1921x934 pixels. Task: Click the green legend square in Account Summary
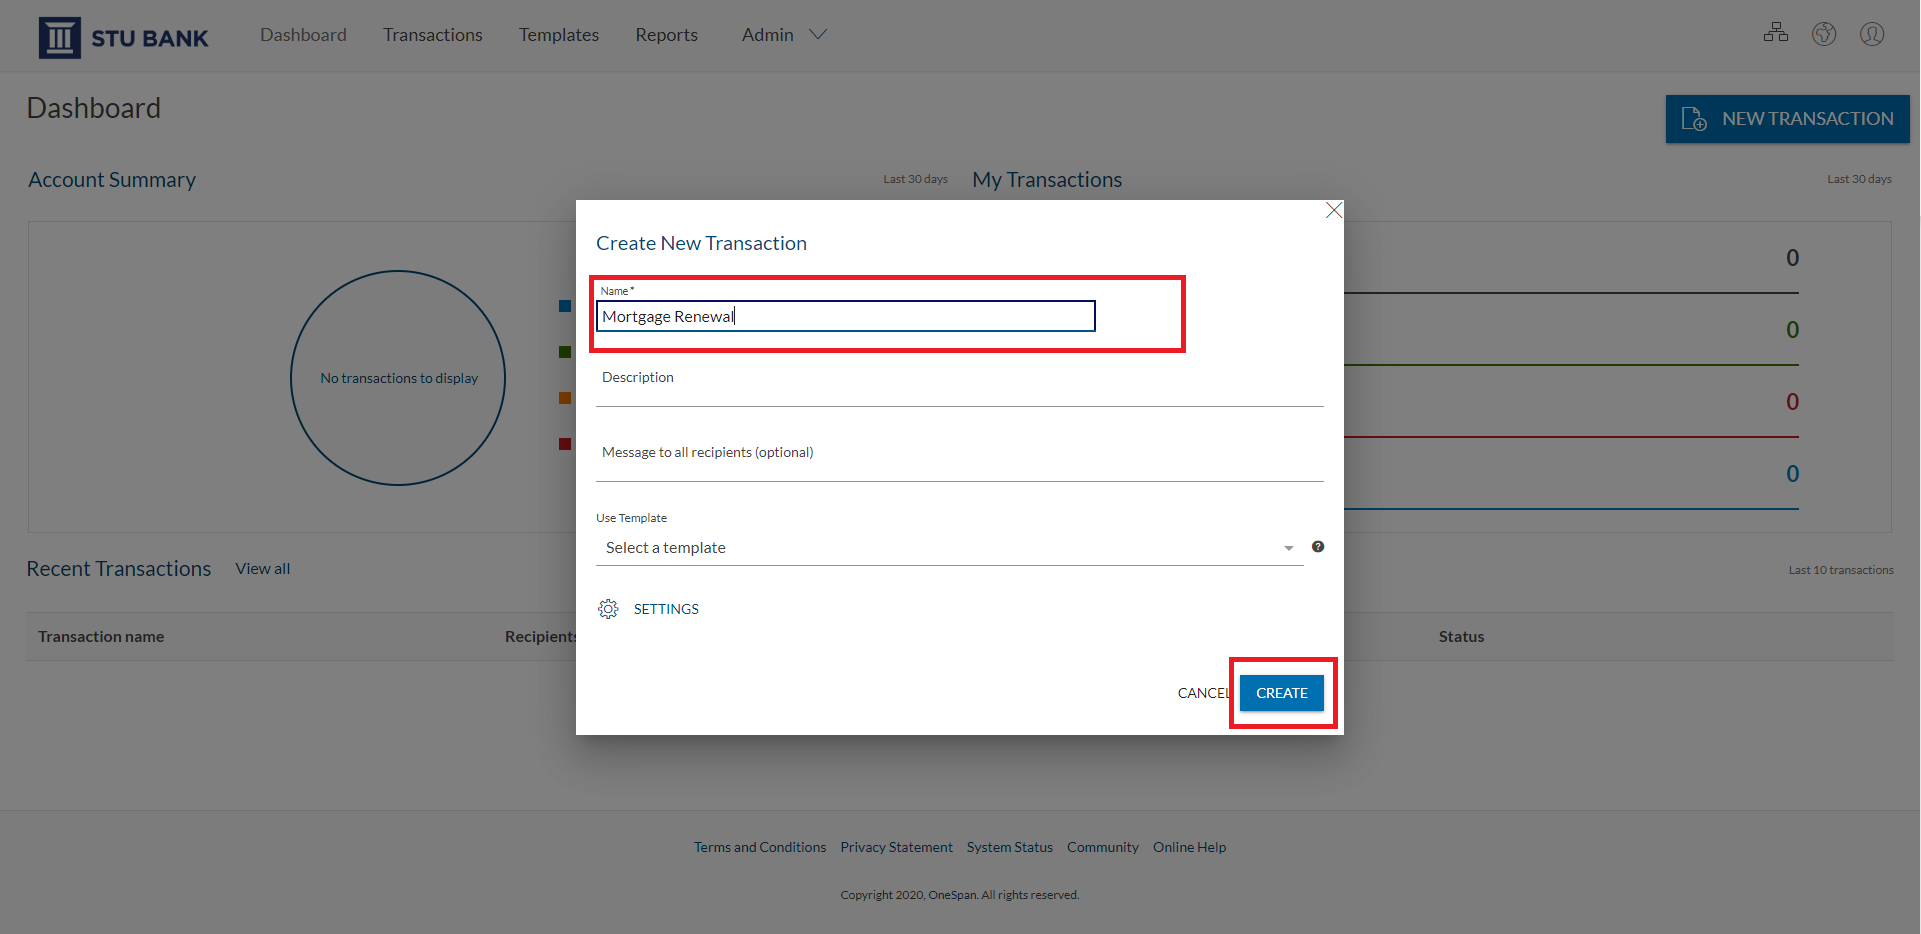[x=565, y=352]
